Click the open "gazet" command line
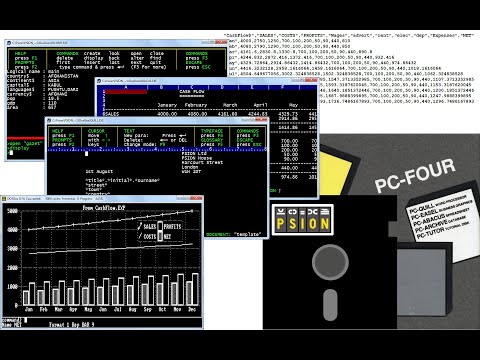Image resolution: width=480 pixels, height=360 pixels. tap(25, 143)
